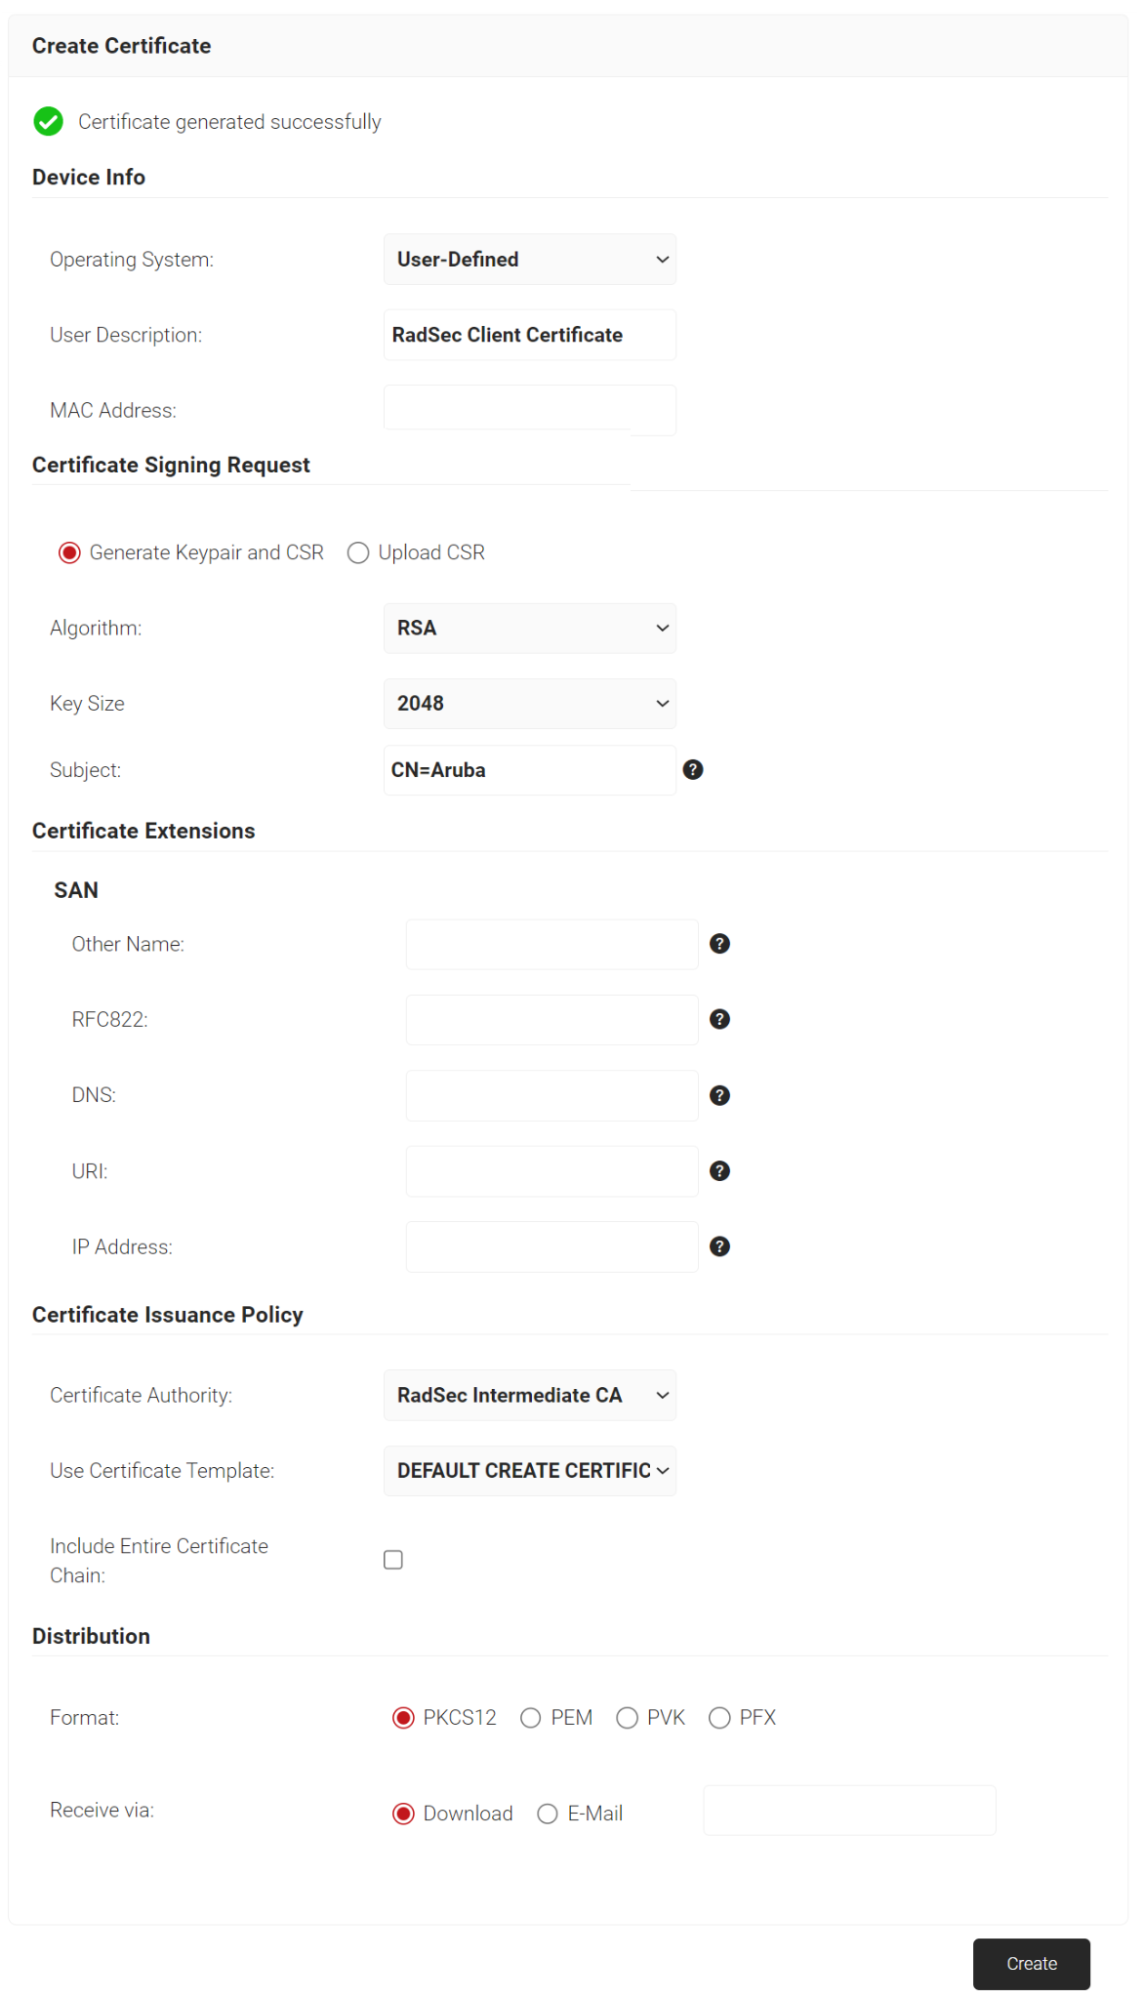The width and height of the screenshot is (1138, 1999).
Task: Choose PEM as the certificate format
Action: coord(531,1718)
